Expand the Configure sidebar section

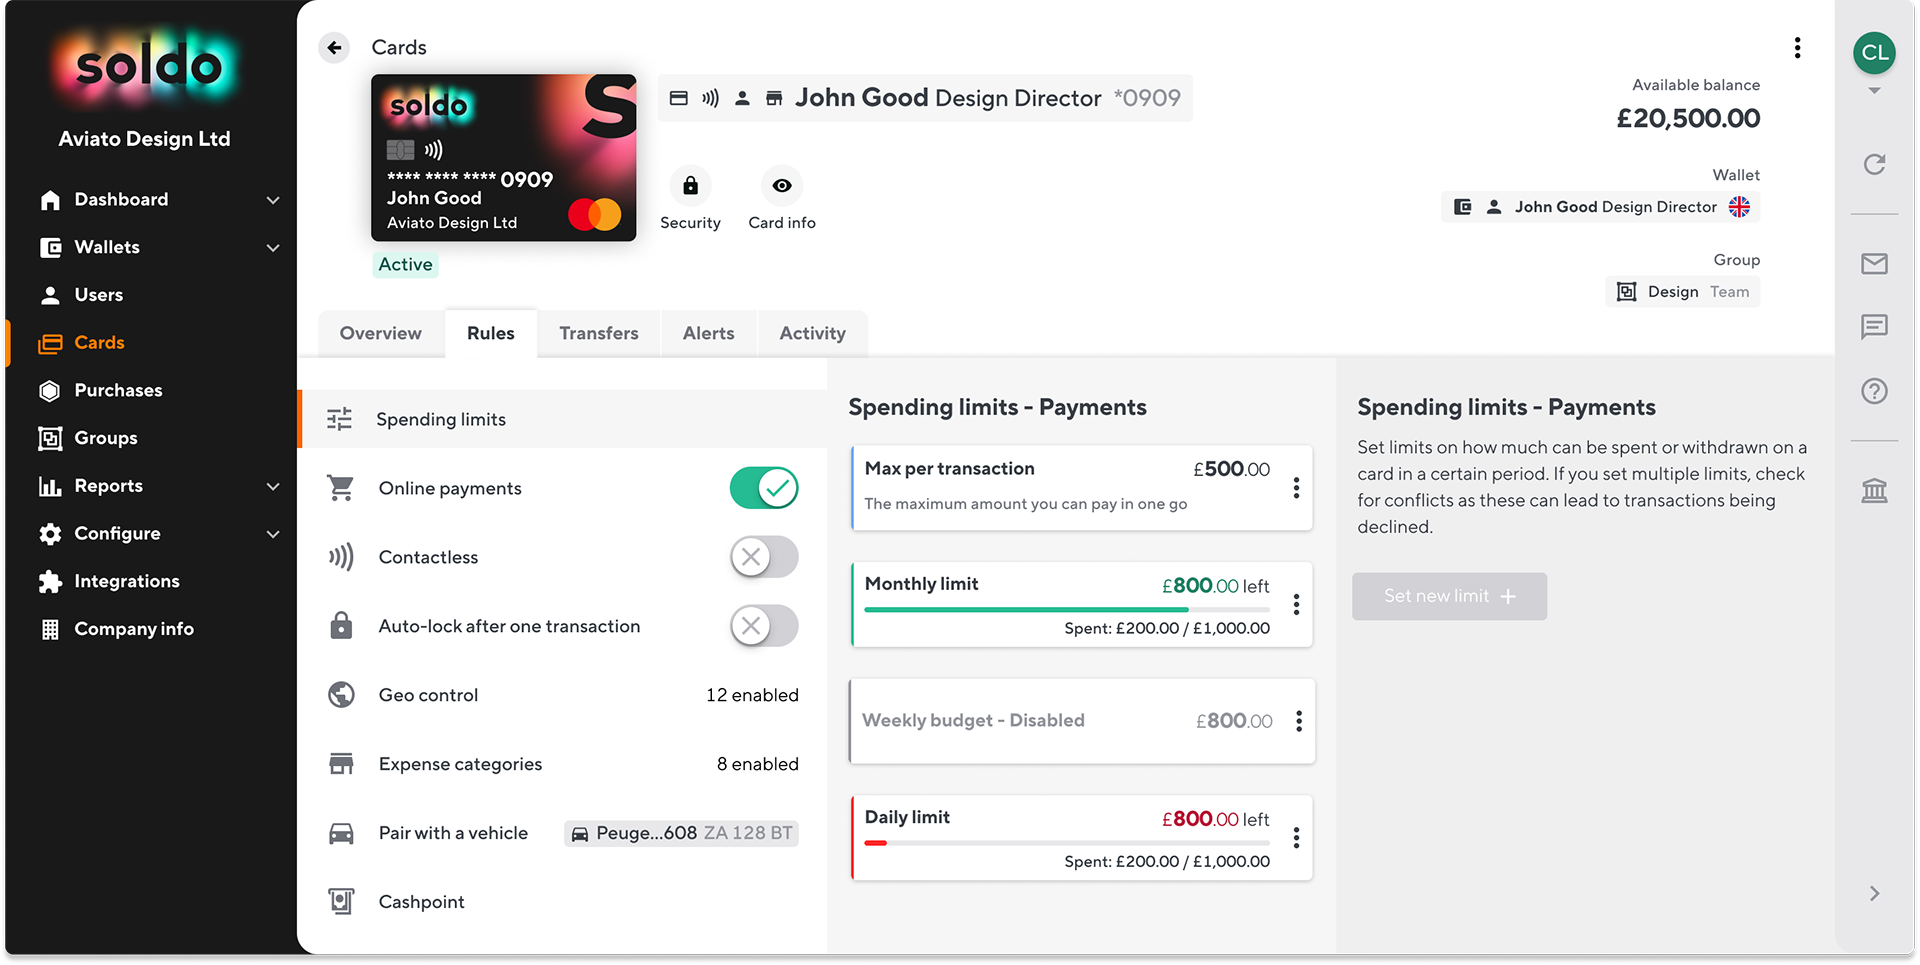point(273,534)
